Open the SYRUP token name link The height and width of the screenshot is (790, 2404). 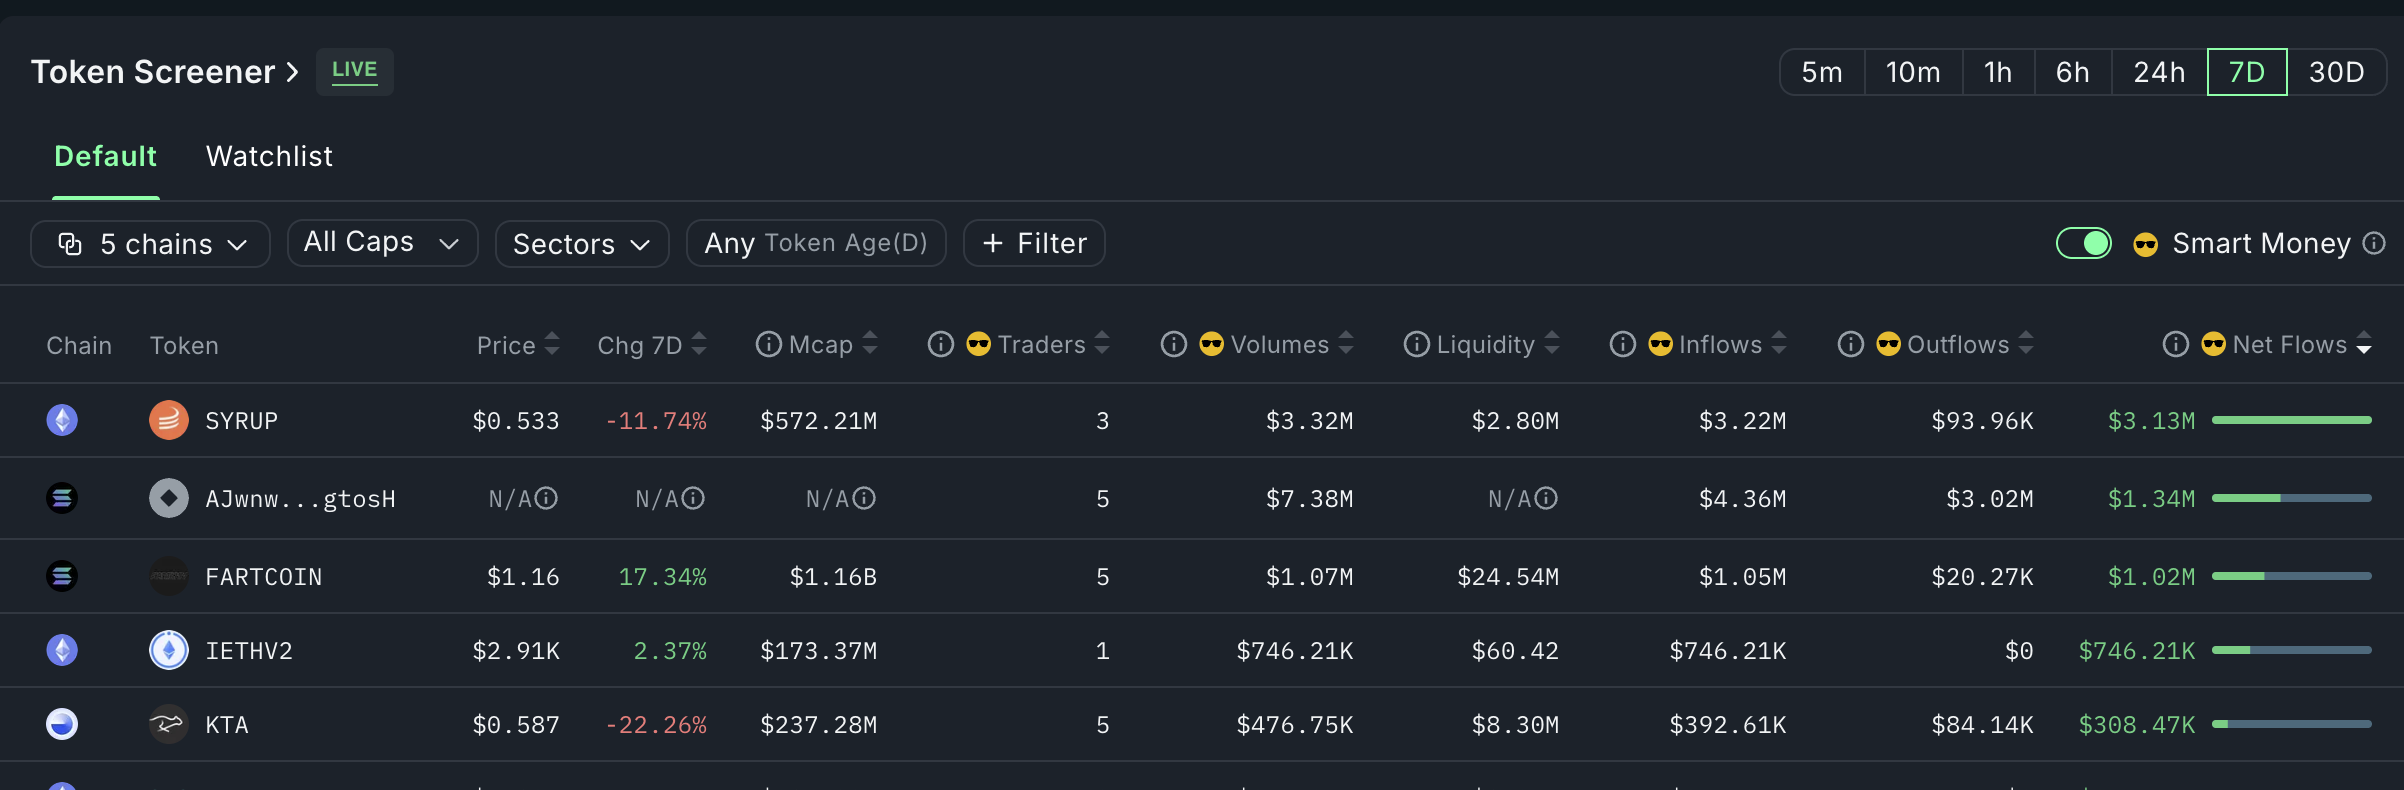tap(242, 421)
